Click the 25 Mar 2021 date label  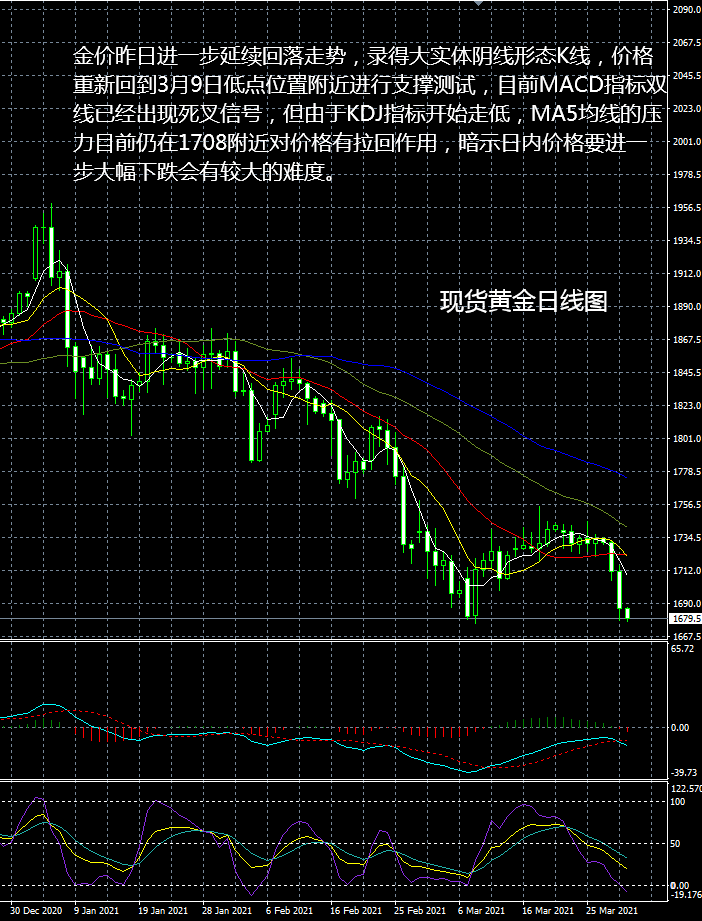[611, 911]
